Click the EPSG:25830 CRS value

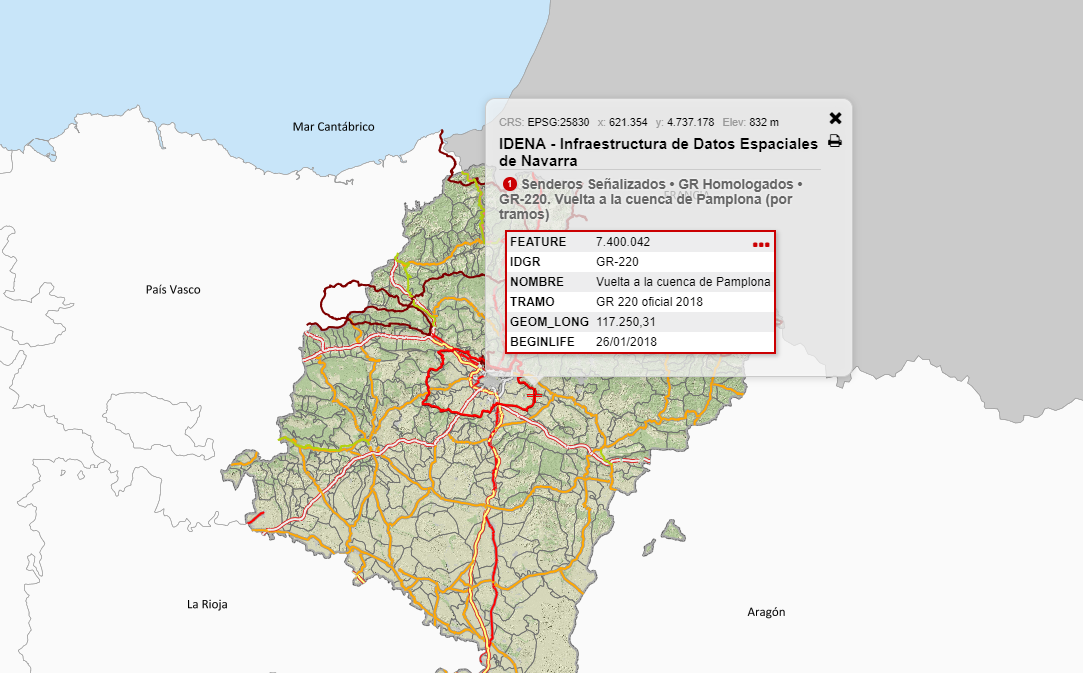tap(558, 122)
